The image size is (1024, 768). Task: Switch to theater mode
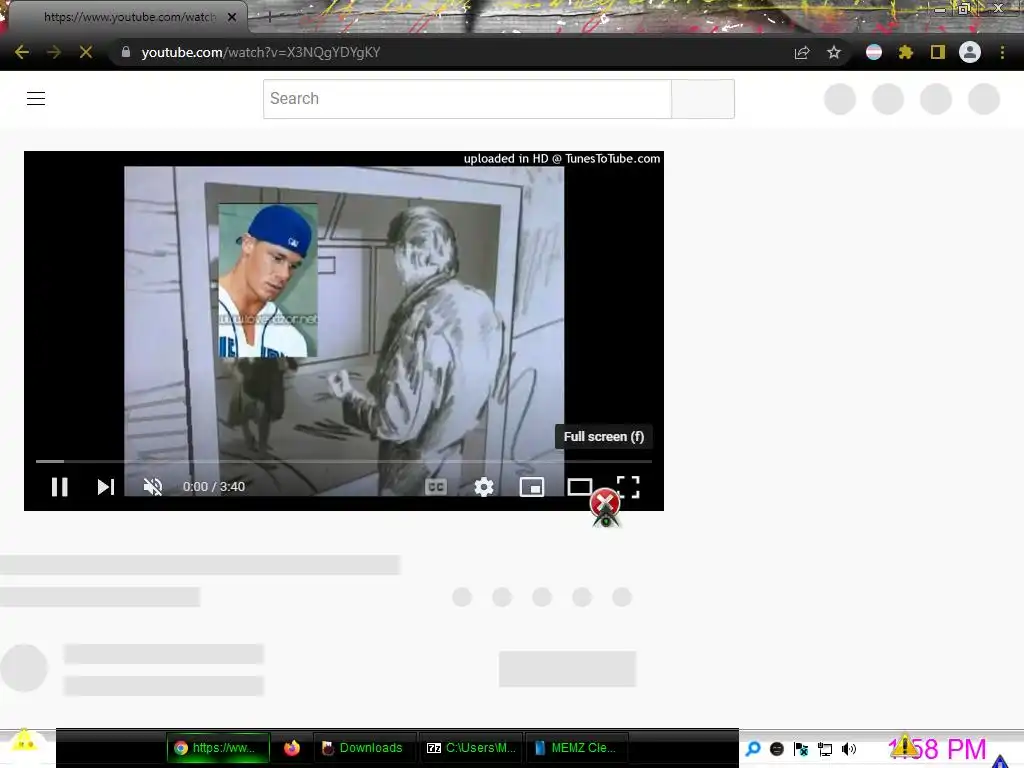tap(579, 487)
